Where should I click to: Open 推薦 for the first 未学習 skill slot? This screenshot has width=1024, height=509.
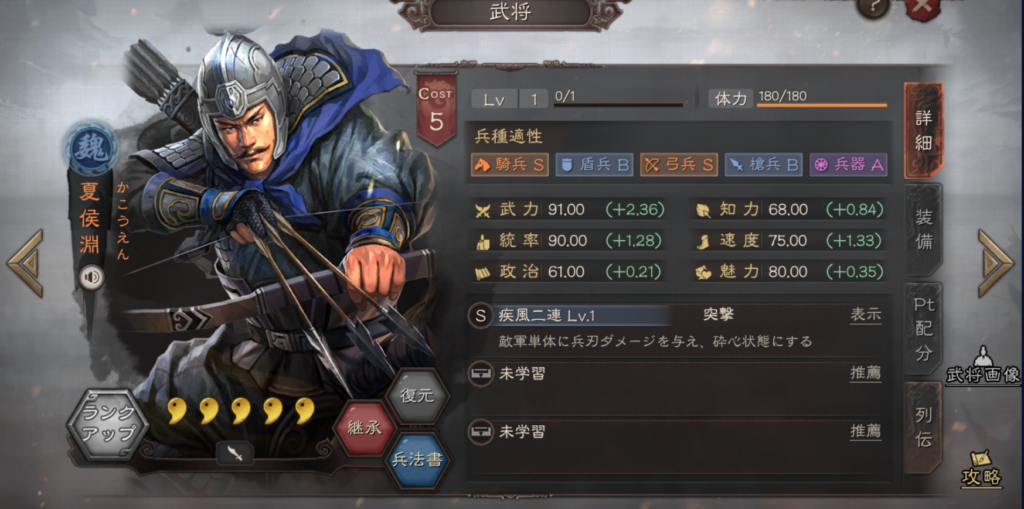point(865,374)
